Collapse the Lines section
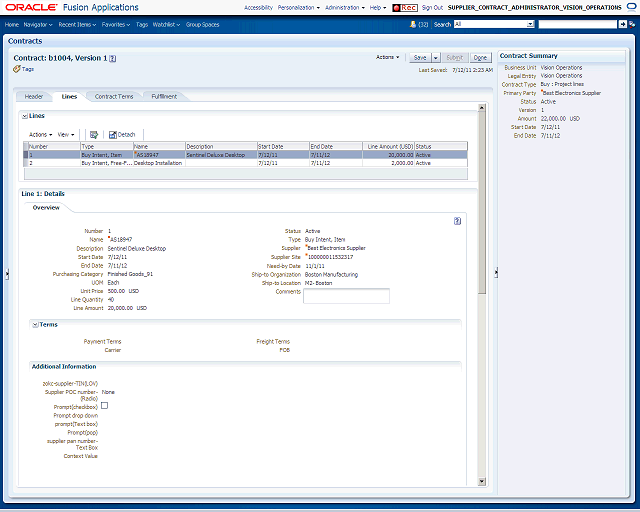 24,116
